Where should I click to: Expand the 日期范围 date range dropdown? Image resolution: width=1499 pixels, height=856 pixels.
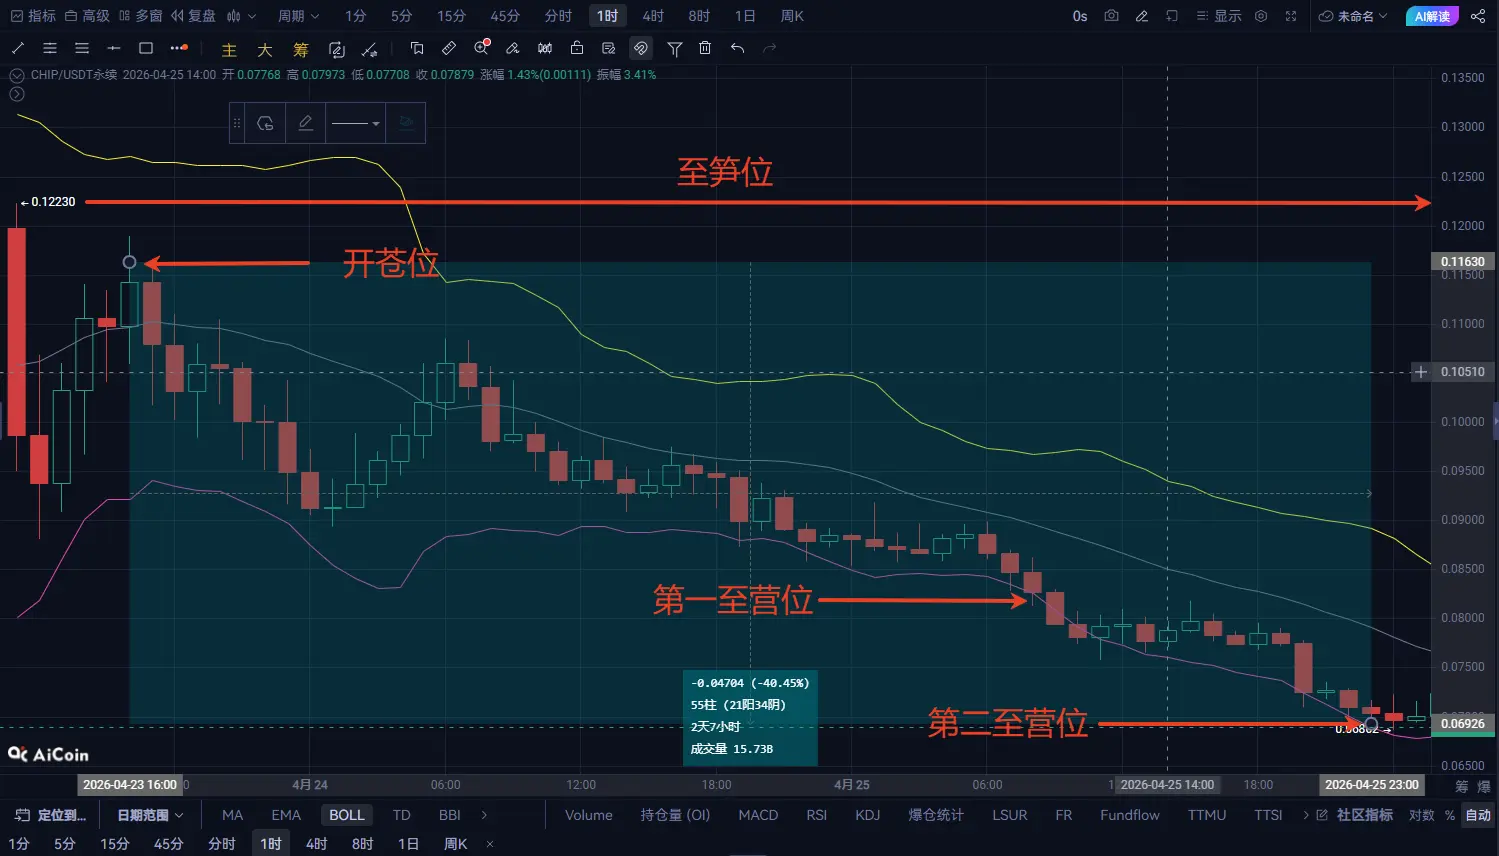point(150,815)
